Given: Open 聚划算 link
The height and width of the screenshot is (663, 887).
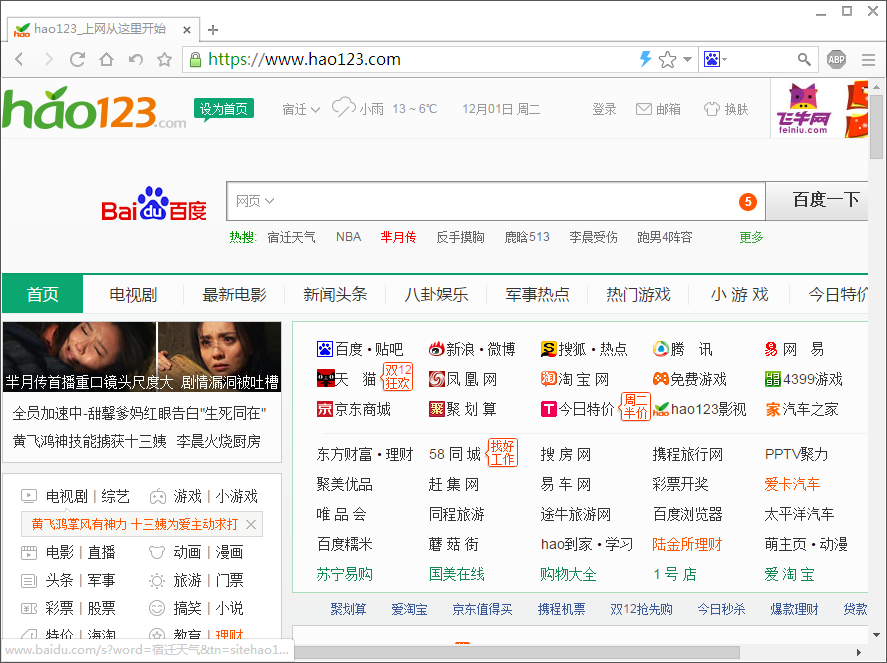Looking at the screenshot, I should [x=463, y=409].
